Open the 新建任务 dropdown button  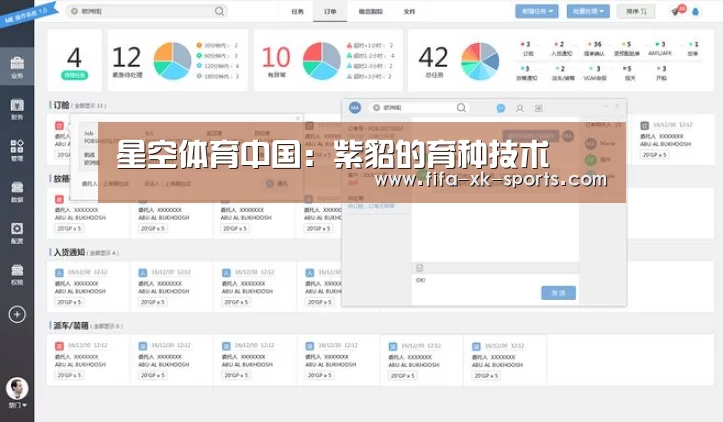537,11
